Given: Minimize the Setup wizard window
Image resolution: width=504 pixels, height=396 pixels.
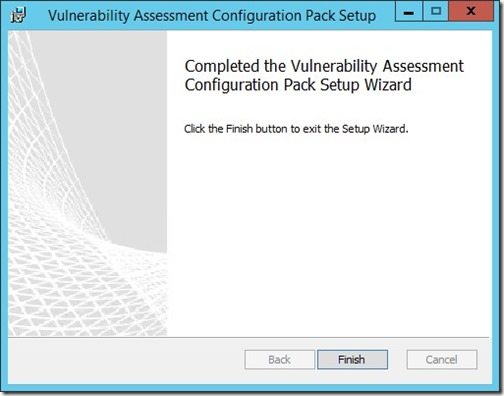Looking at the screenshot, I should (409, 11).
